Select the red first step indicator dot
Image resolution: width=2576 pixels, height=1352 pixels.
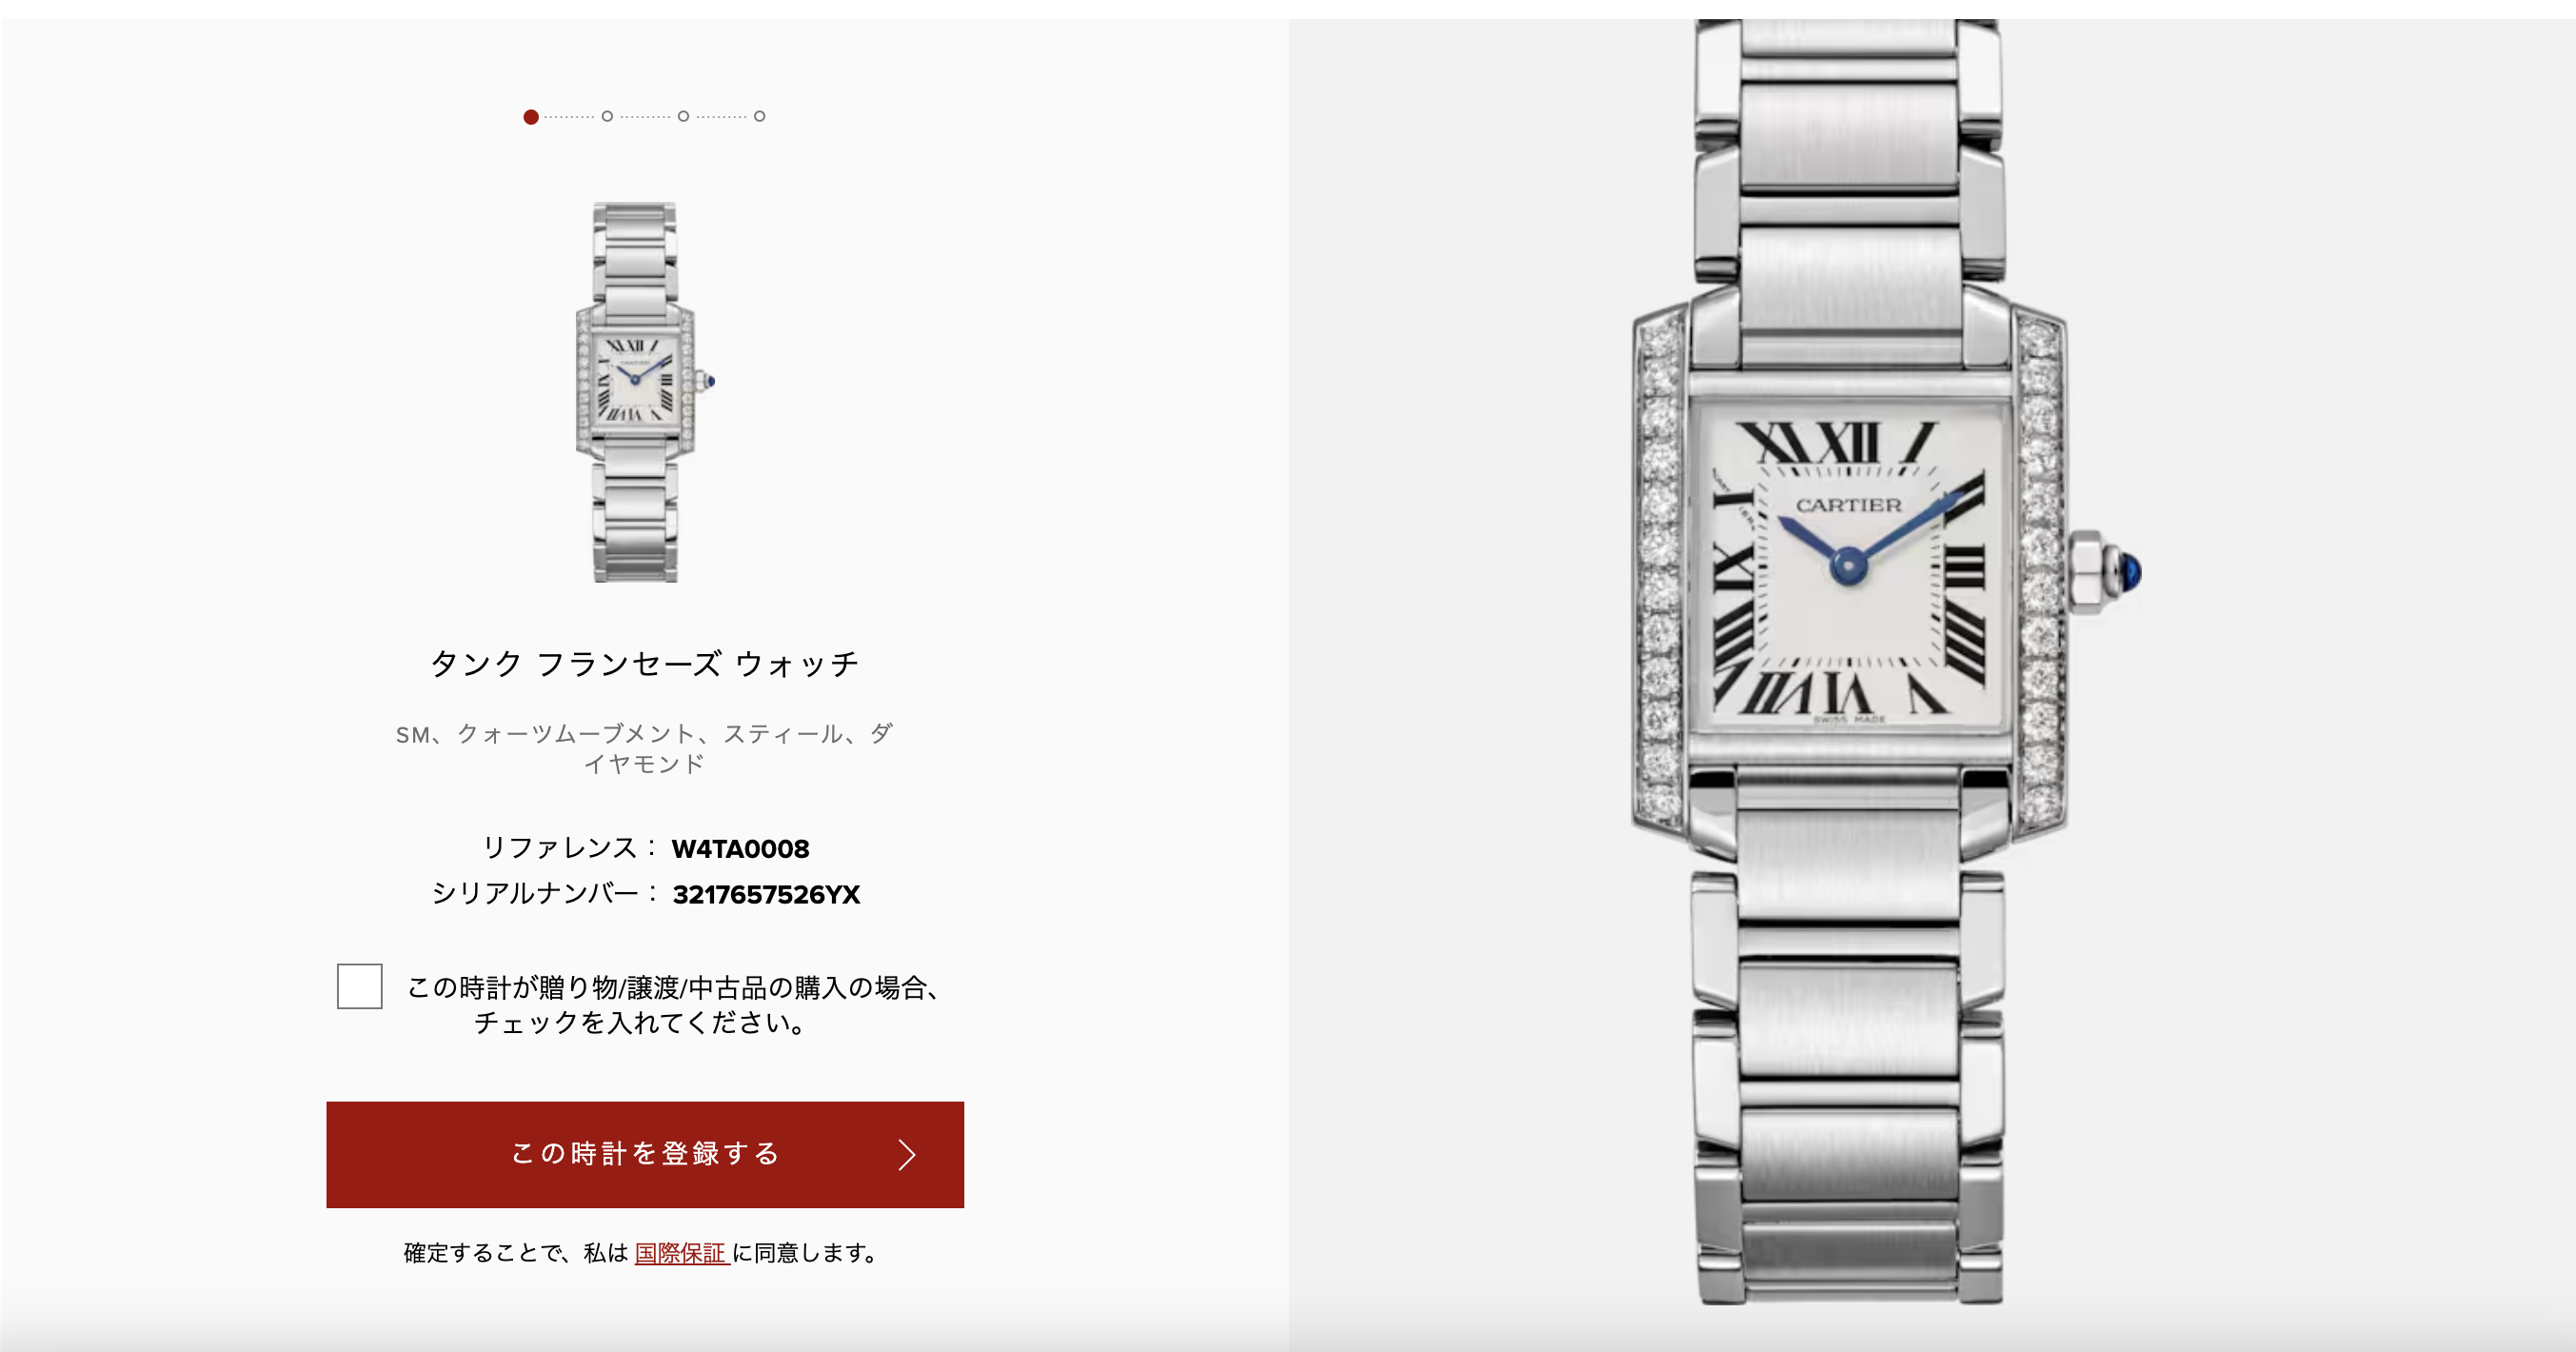pos(531,117)
